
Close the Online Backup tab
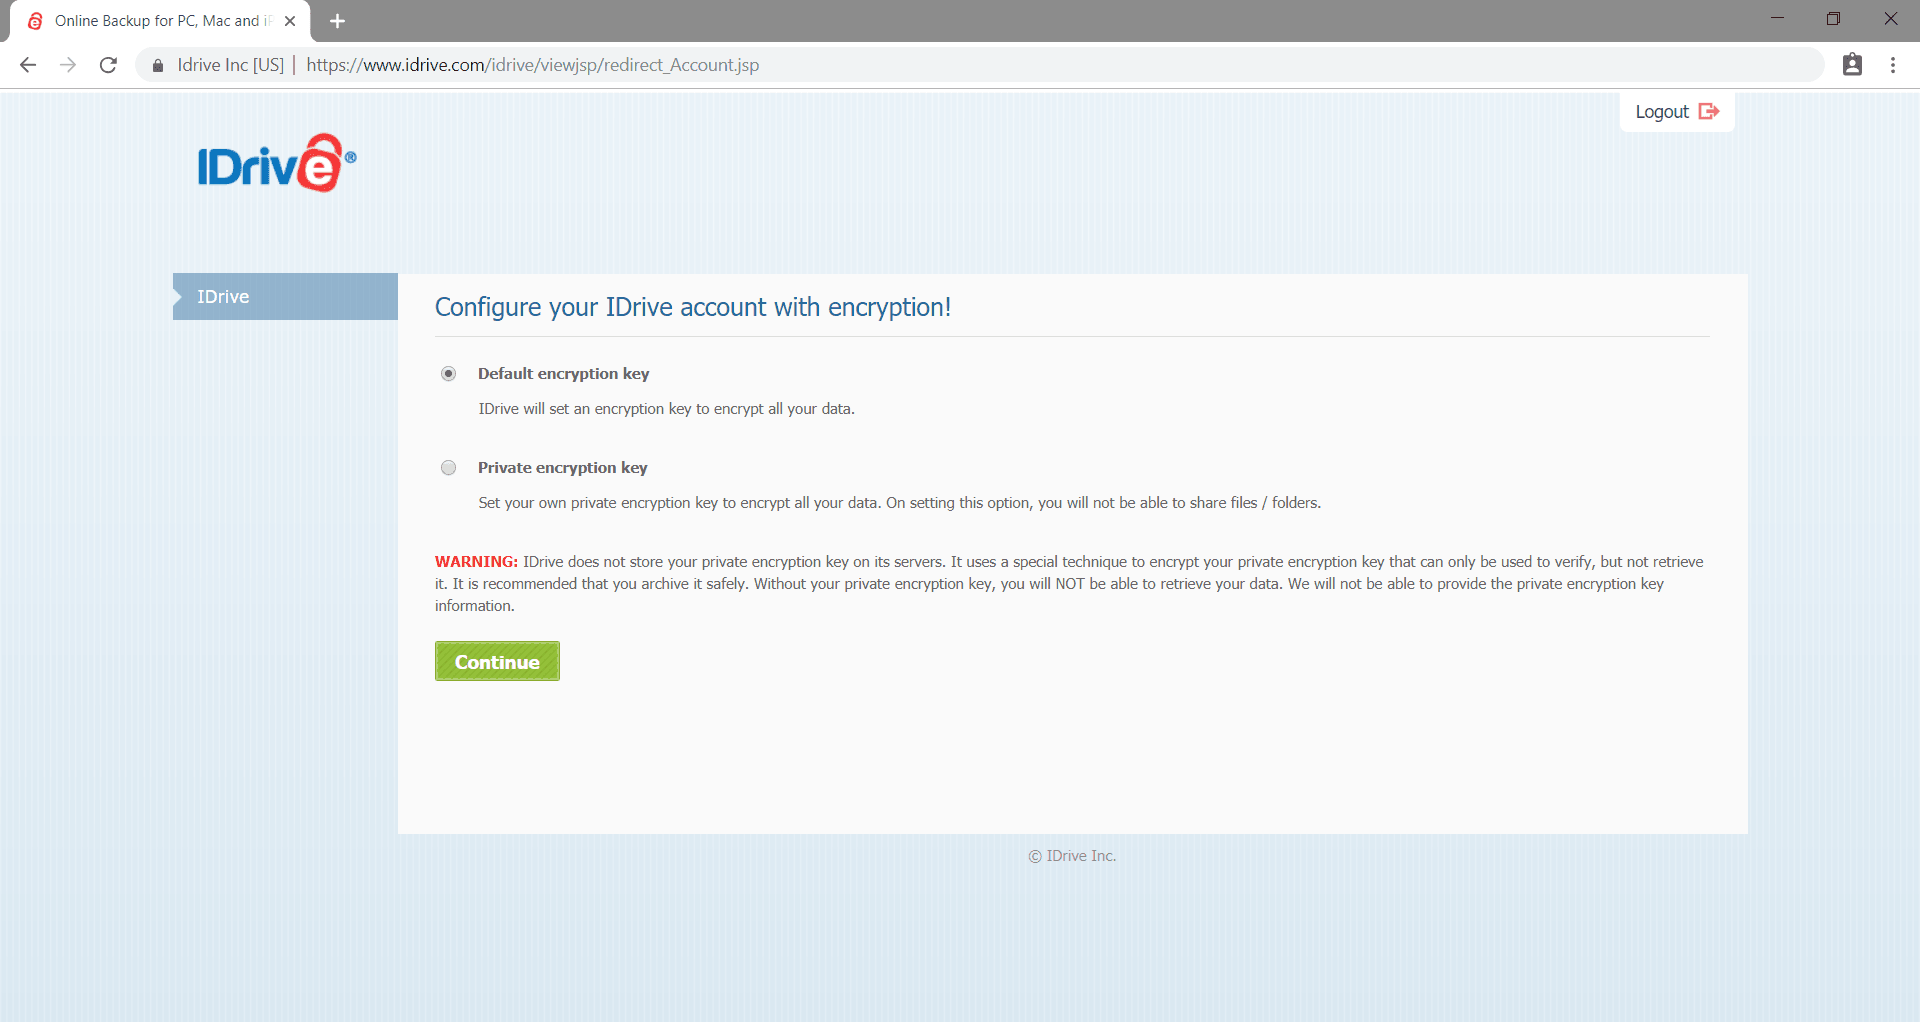[290, 21]
